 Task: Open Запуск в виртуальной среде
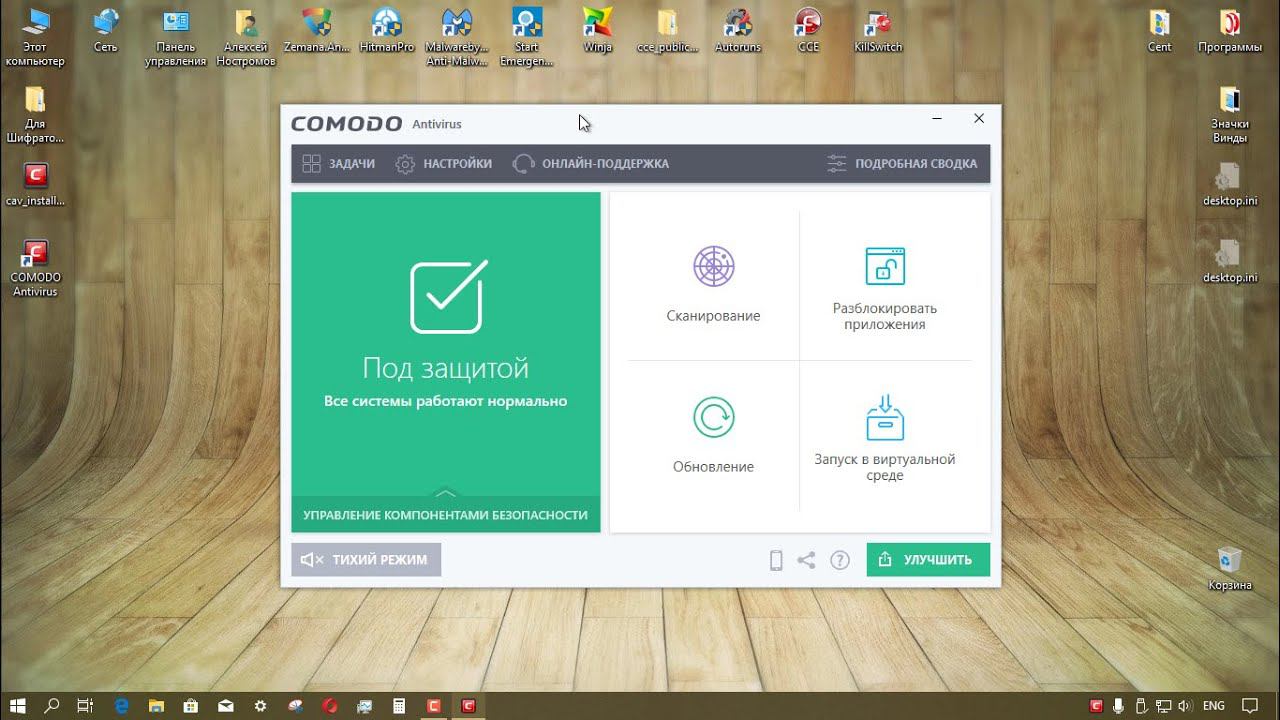(x=885, y=436)
